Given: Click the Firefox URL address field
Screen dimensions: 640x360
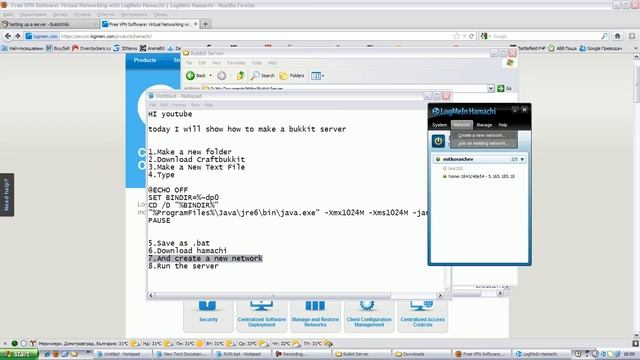Looking at the screenshot, I should [255, 36].
